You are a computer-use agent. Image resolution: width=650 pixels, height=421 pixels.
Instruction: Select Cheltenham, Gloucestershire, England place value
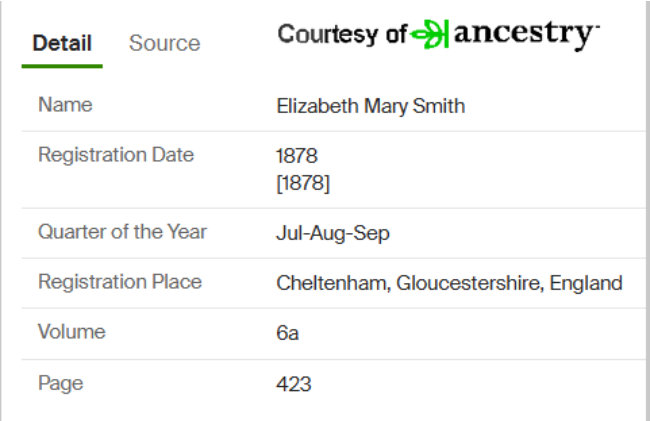(x=449, y=283)
